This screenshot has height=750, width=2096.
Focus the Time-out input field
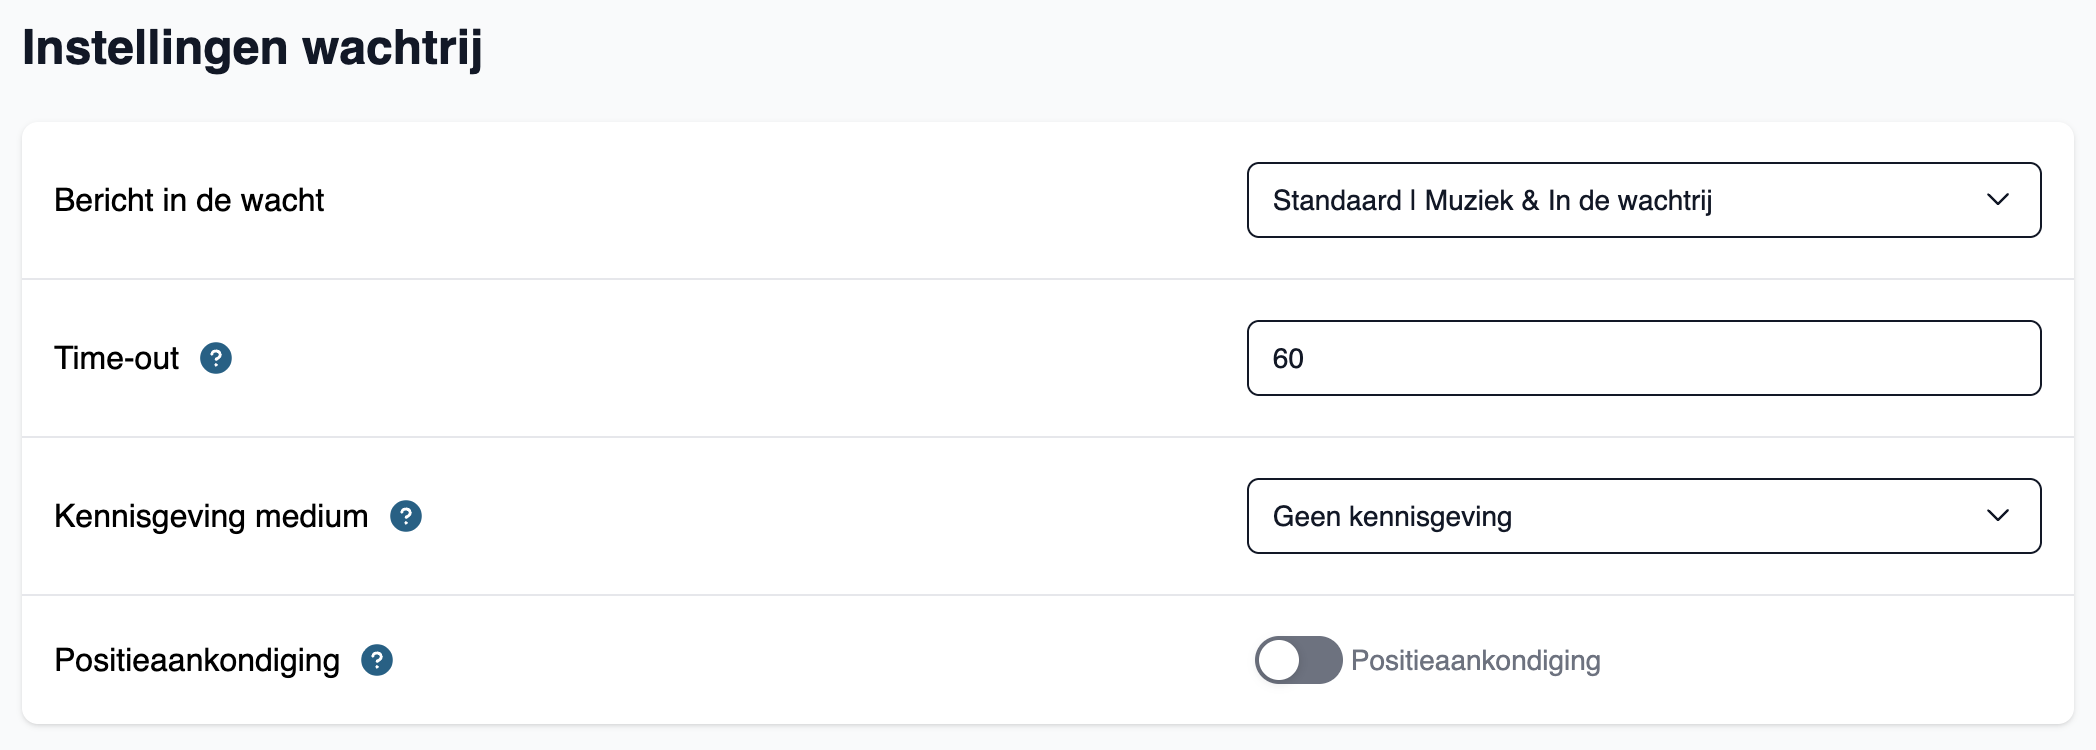pos(1644,358)
